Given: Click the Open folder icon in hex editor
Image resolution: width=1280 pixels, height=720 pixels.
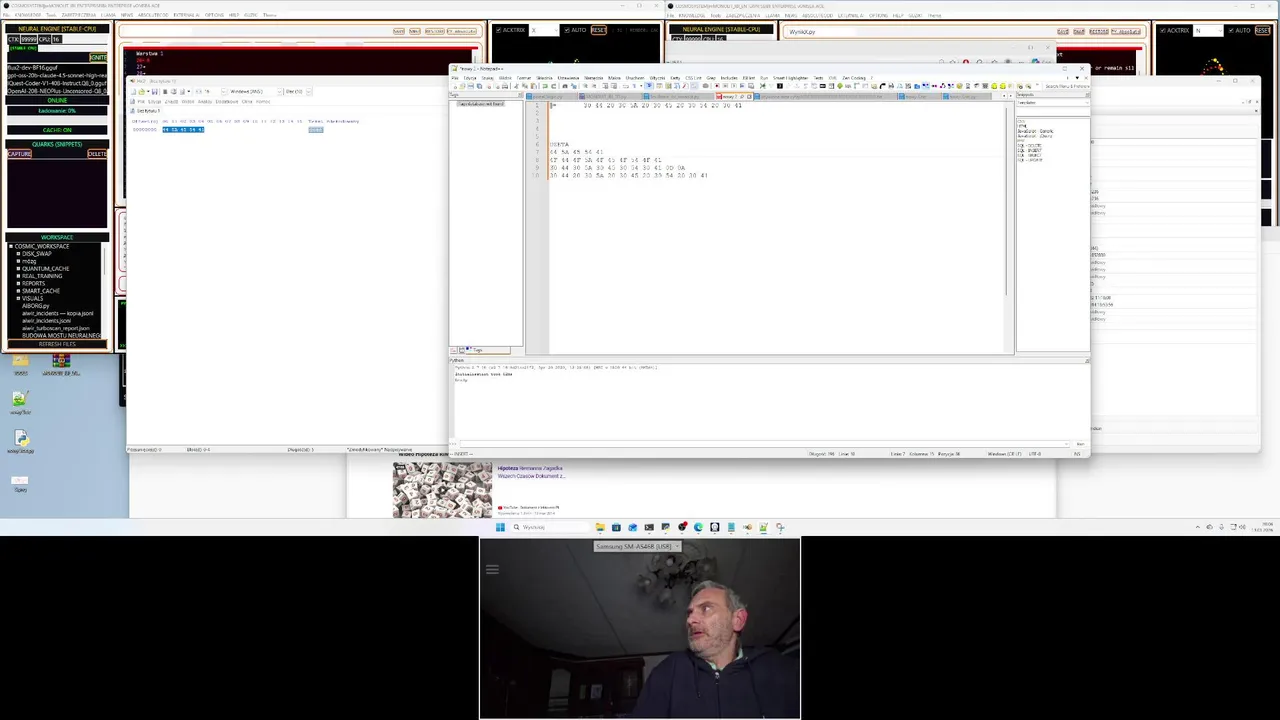Looking at the screenshot, I should [141, 92].
